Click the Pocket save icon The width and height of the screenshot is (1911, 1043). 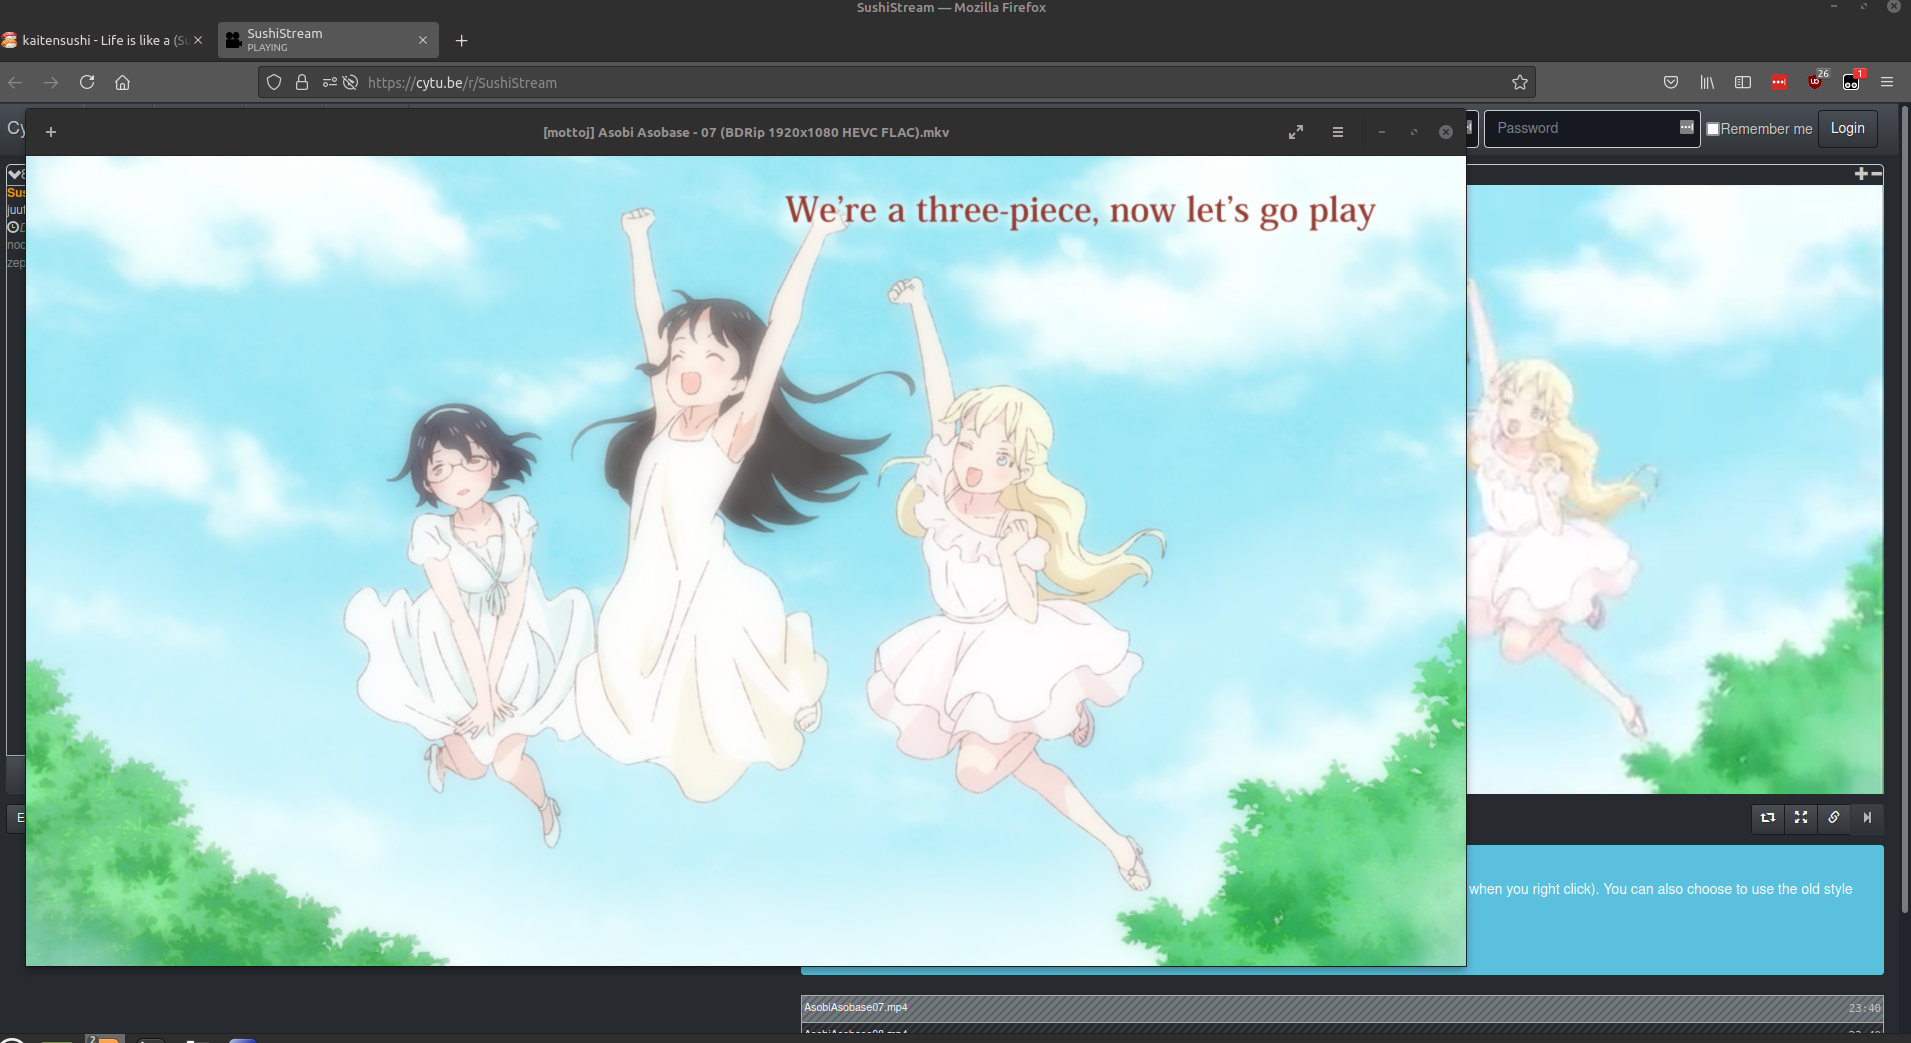pyautogui.click(x=1671, y=82)
